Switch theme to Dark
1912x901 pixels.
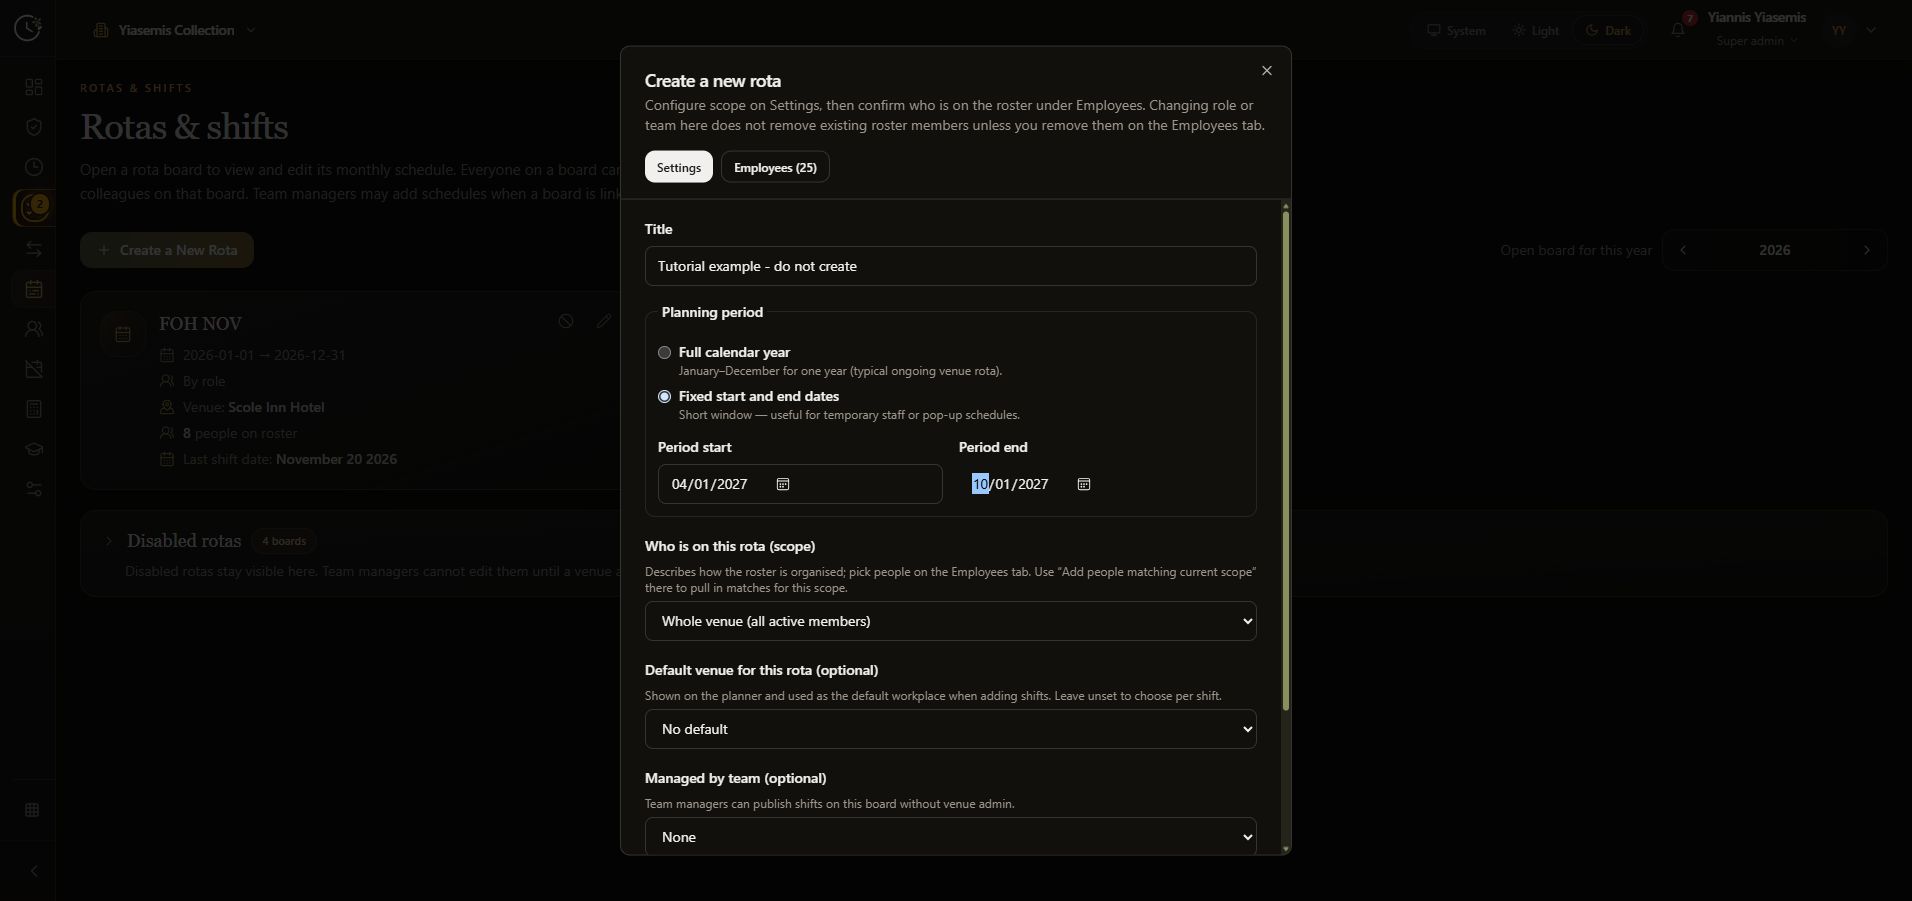pos(1608,31)
